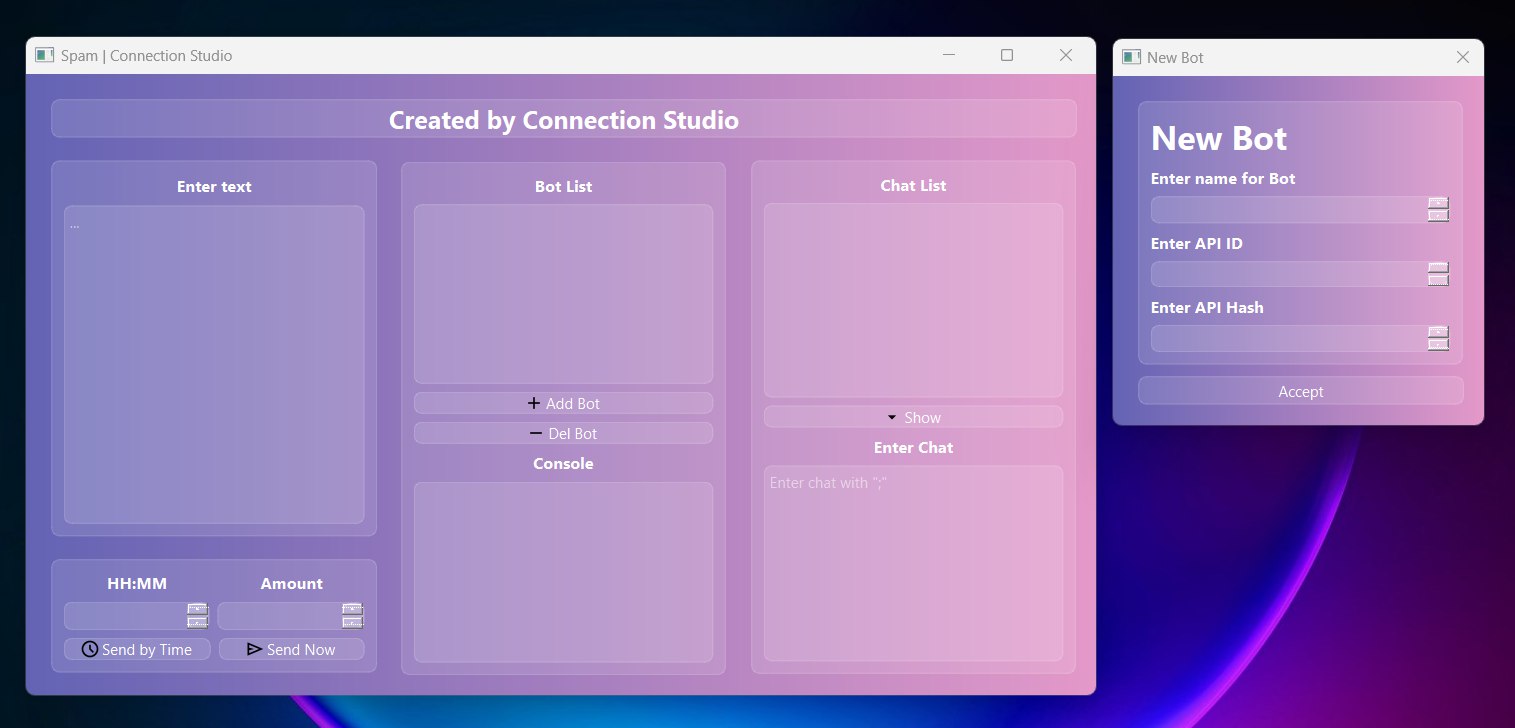Click the Send Now button label
The image size is (1515, 728).
301,649
